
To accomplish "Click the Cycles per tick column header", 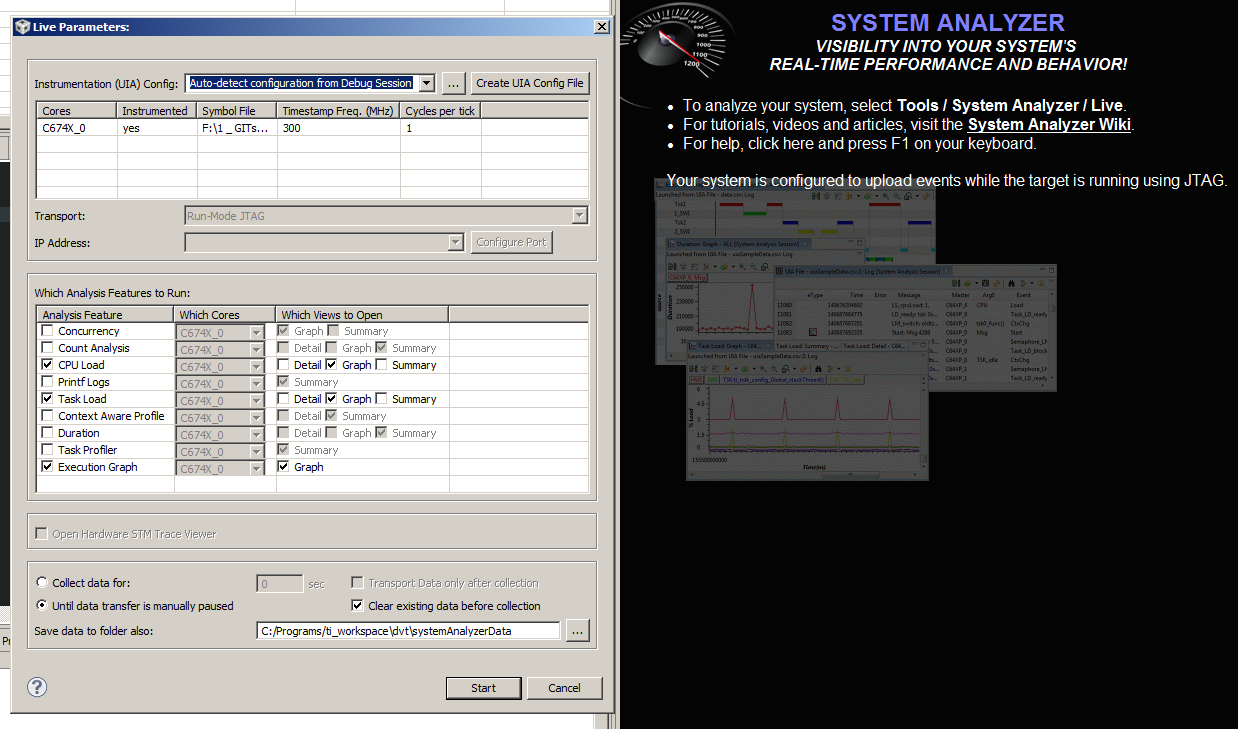I will tap(441, 111).
